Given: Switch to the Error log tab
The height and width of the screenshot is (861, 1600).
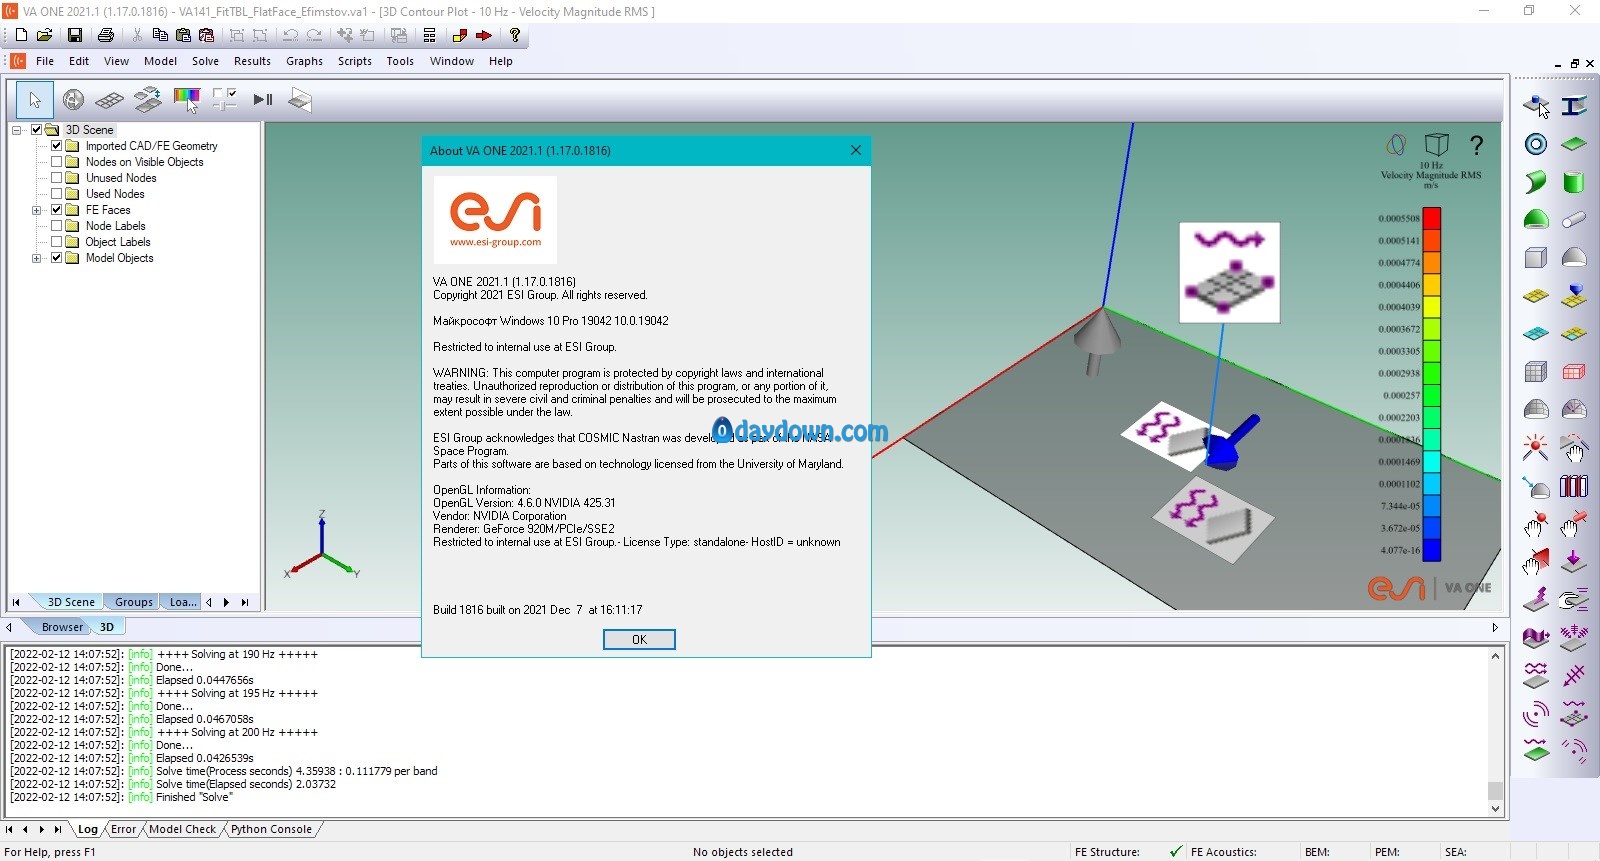Looking at the screenshot, I should 124,829.
